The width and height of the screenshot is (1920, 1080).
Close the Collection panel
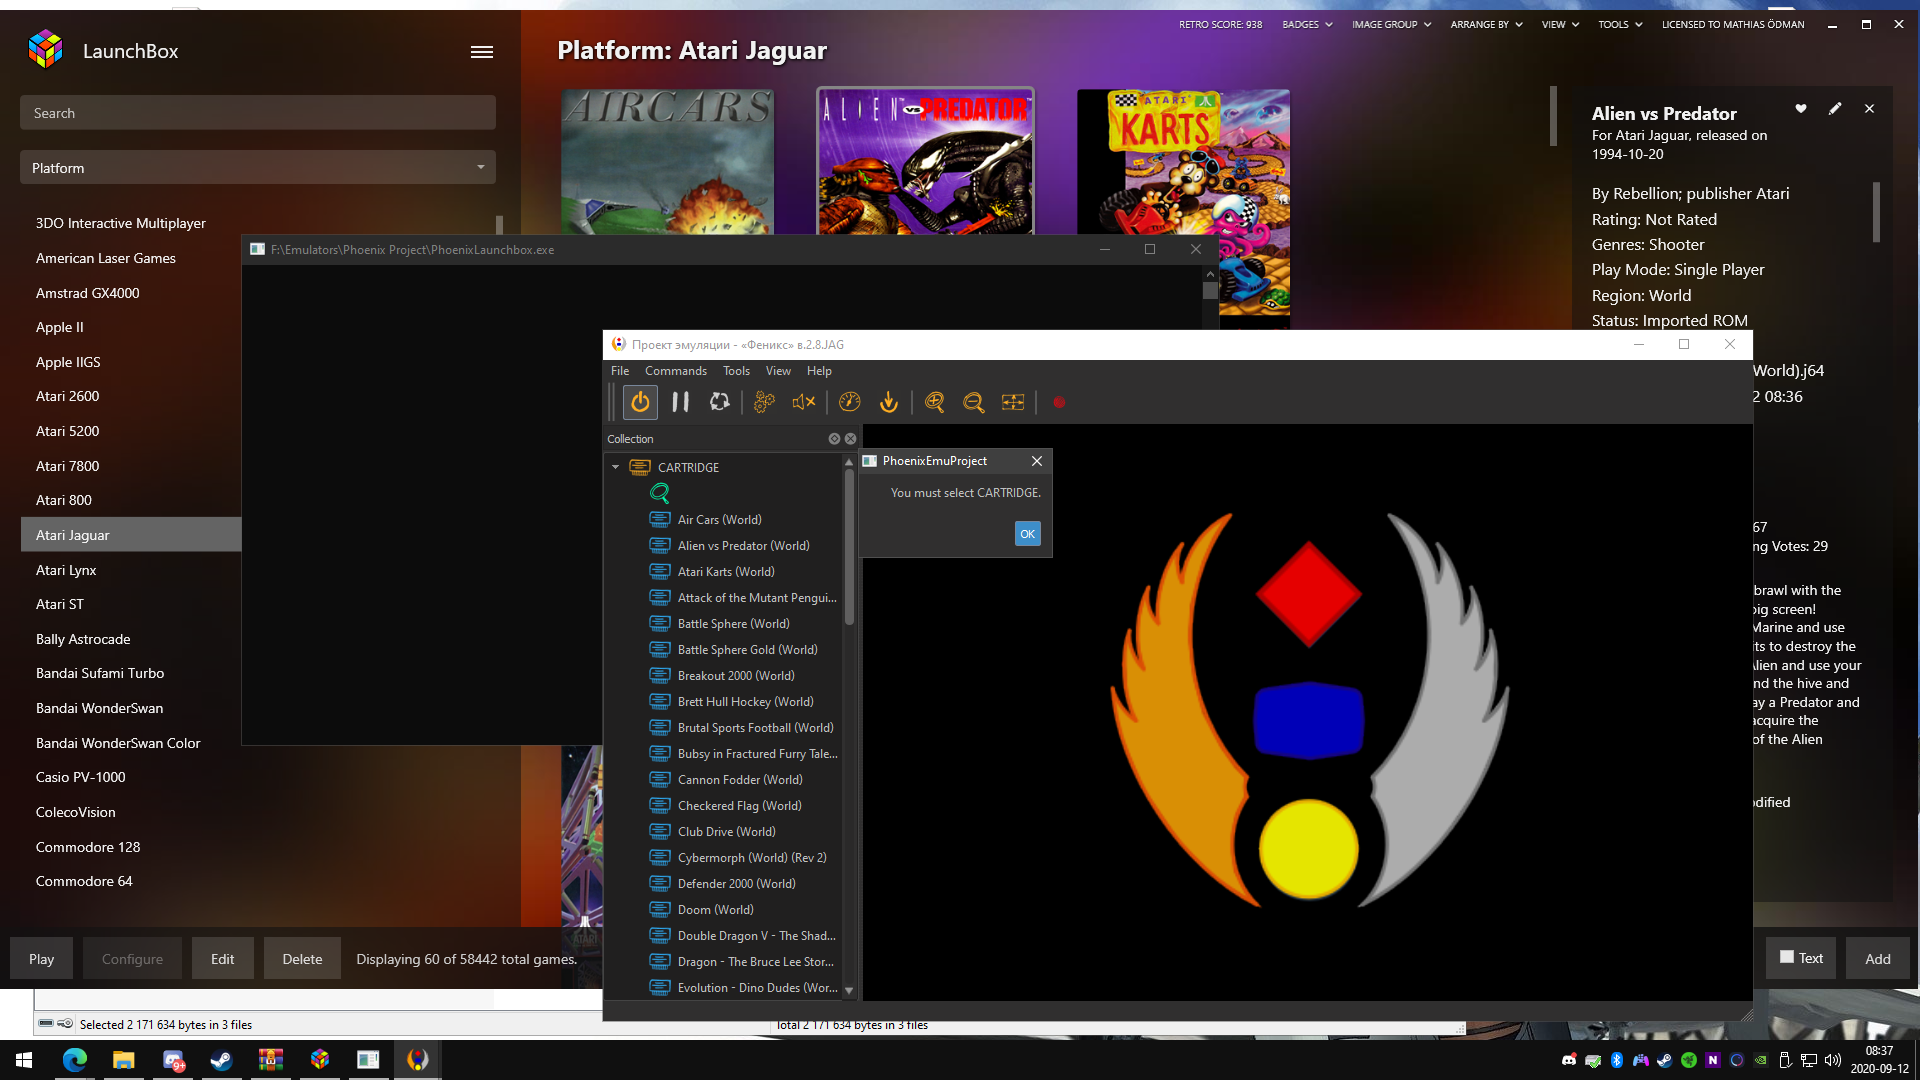tap(850, 439)
